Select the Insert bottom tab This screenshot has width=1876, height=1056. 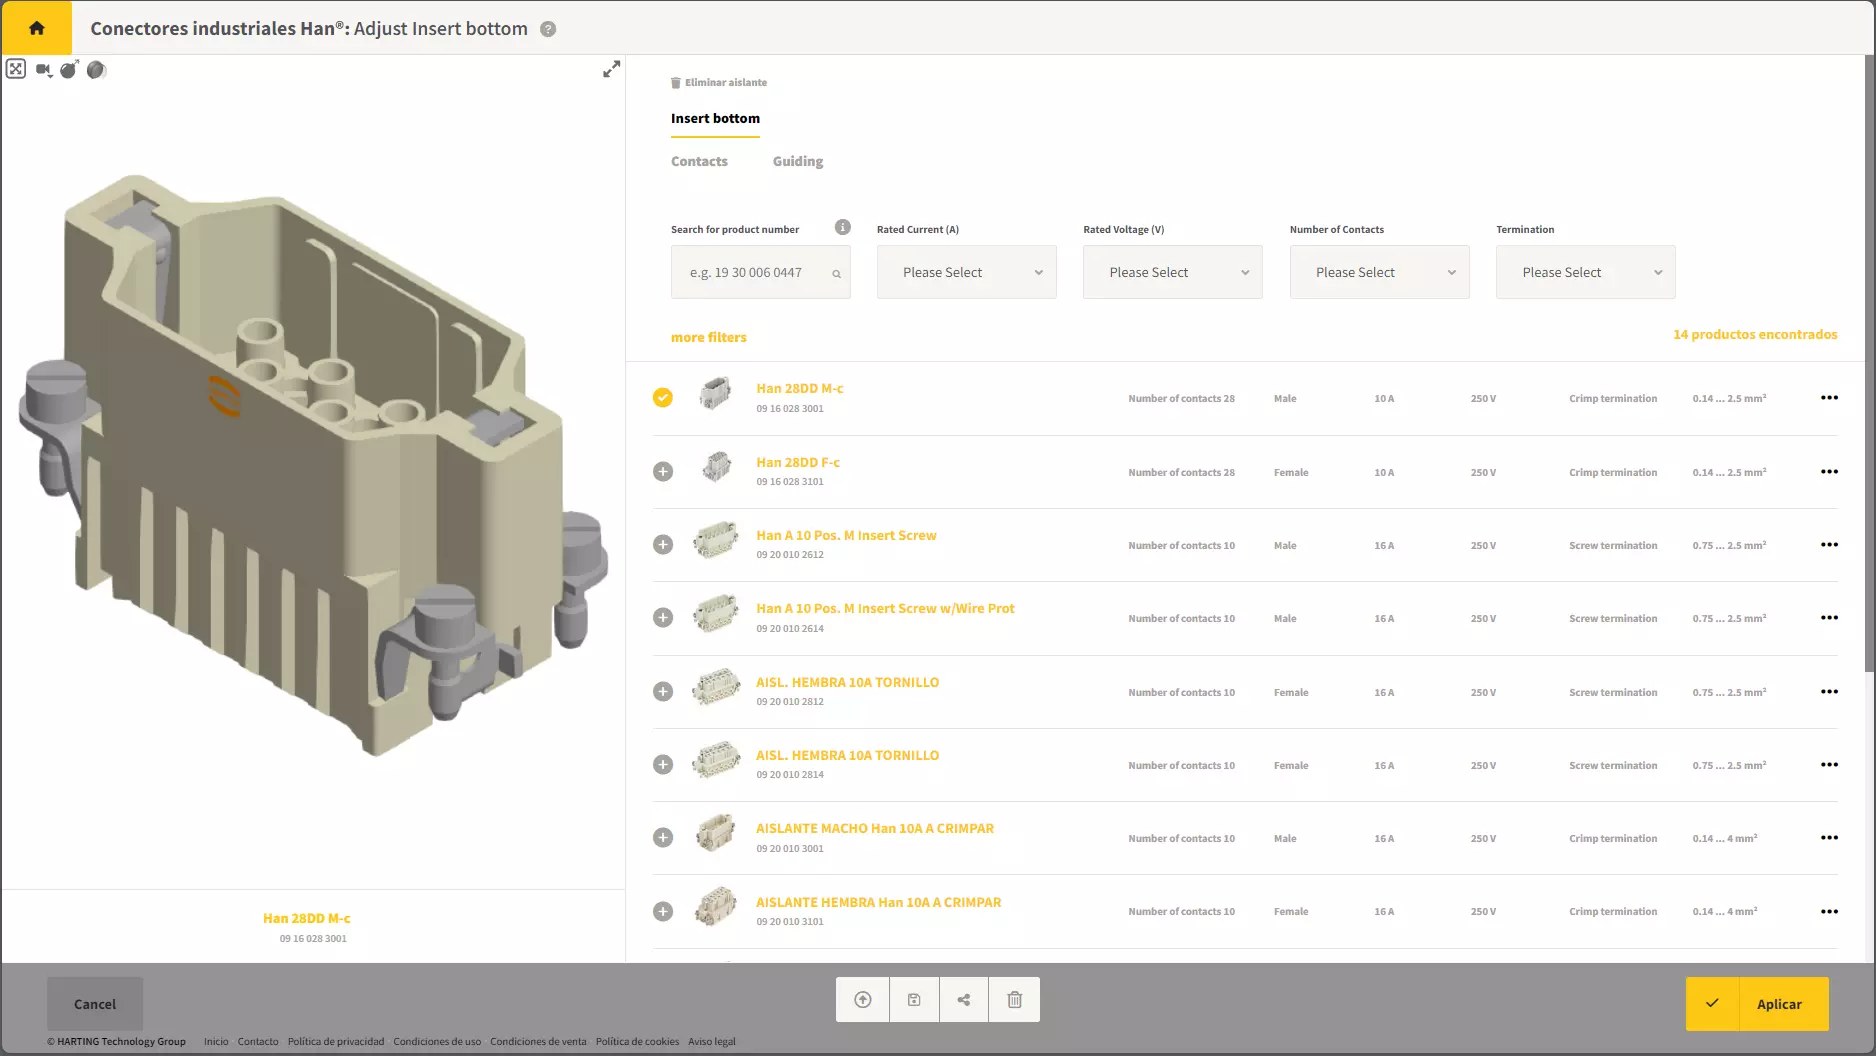(x=715, y=119)
